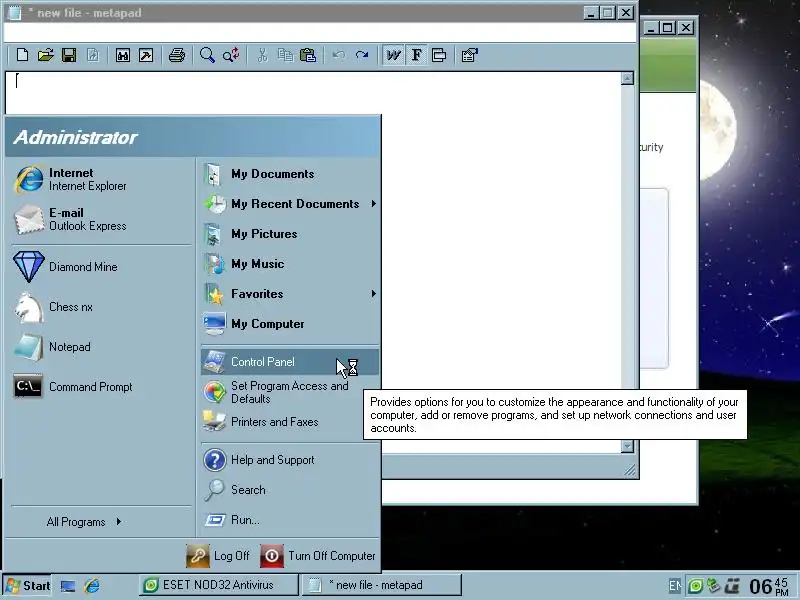Switch to ESET NOD32 Antivirus taskbar button
800x600 pixels.
[218, 585]
